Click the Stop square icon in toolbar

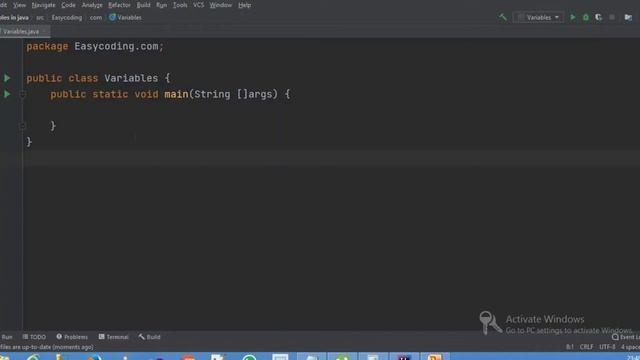tap(612, 17)
